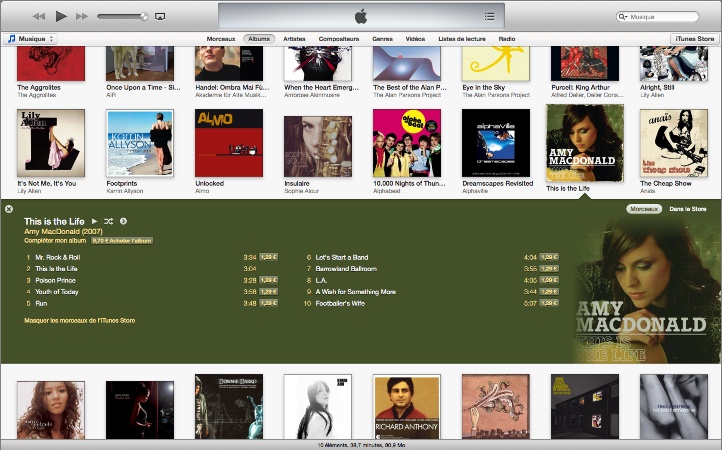This screenshot has height=451, width=722.
Task: Shuffle the This is the Life album
Action: [109, 221]
